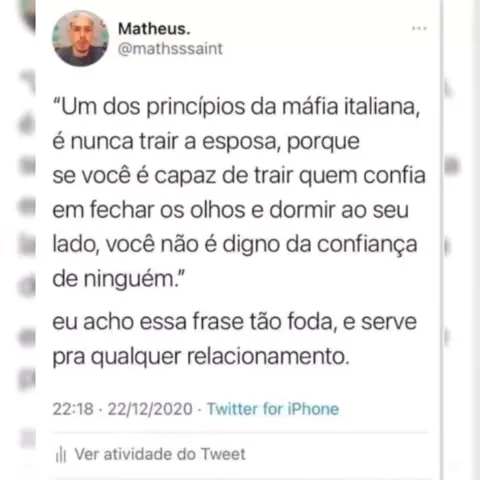Image resolution: width=480 pixels, height=480 pixels.
Task: Click the line em fechar os olhos
Action: click(x=231, y=210)
